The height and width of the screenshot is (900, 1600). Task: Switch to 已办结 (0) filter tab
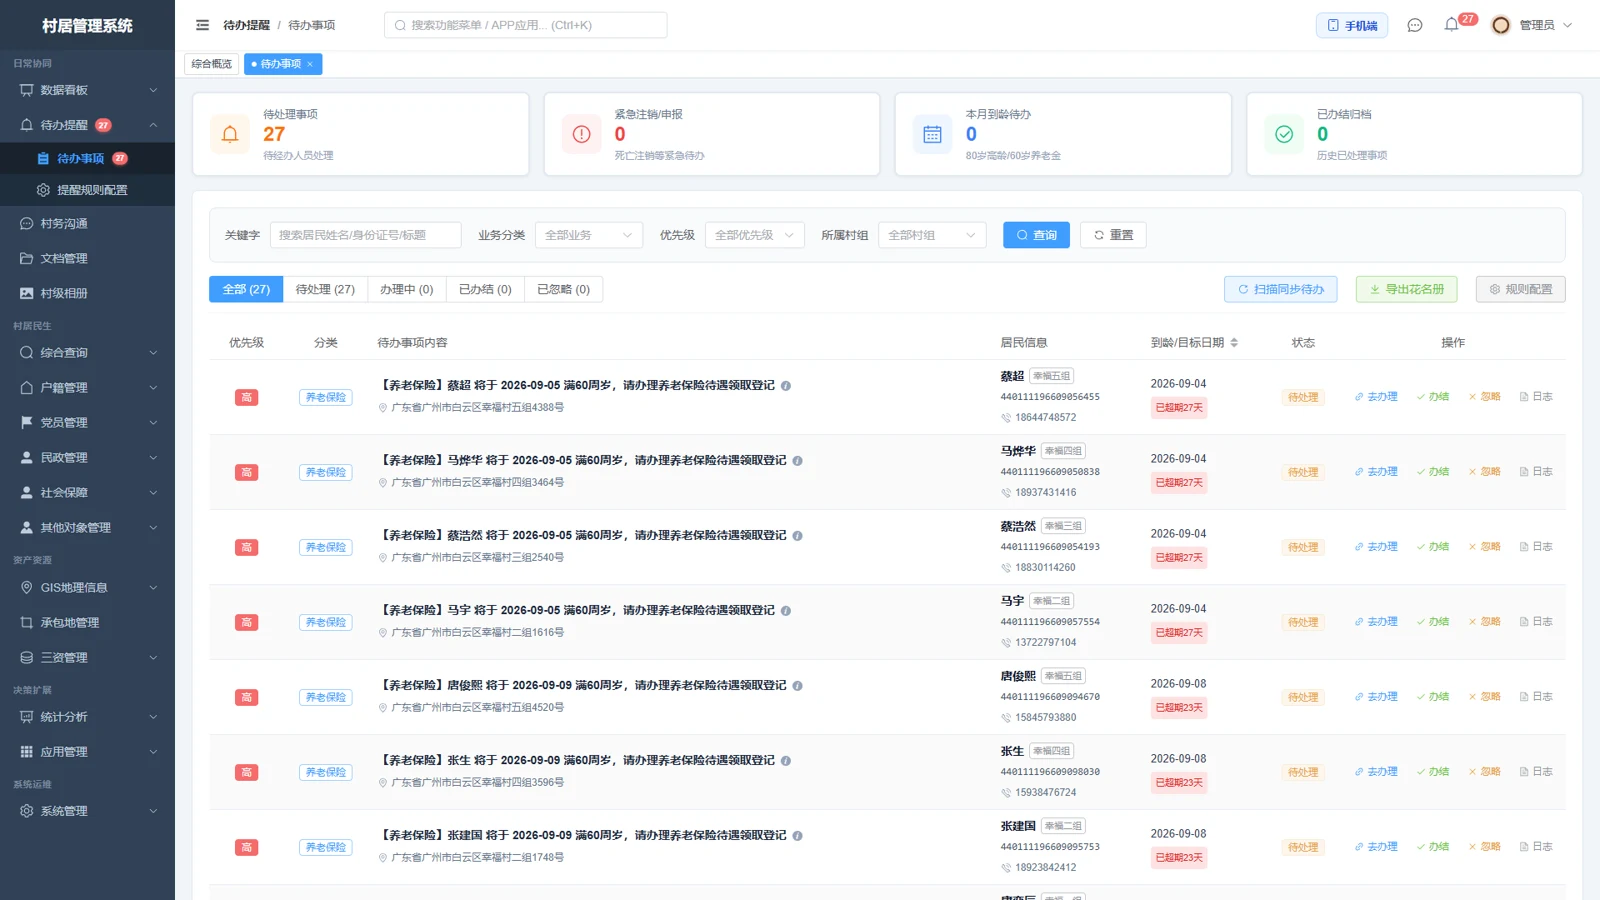(x=485, y=289)
